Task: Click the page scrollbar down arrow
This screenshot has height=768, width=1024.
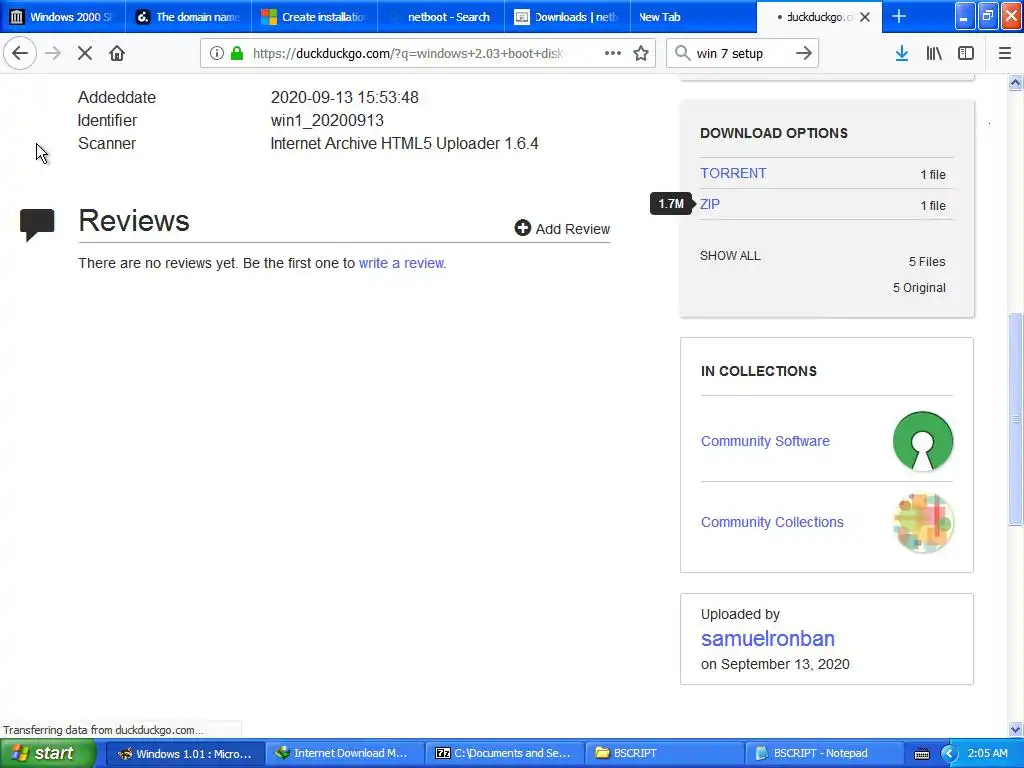Action: (1015, 729)
